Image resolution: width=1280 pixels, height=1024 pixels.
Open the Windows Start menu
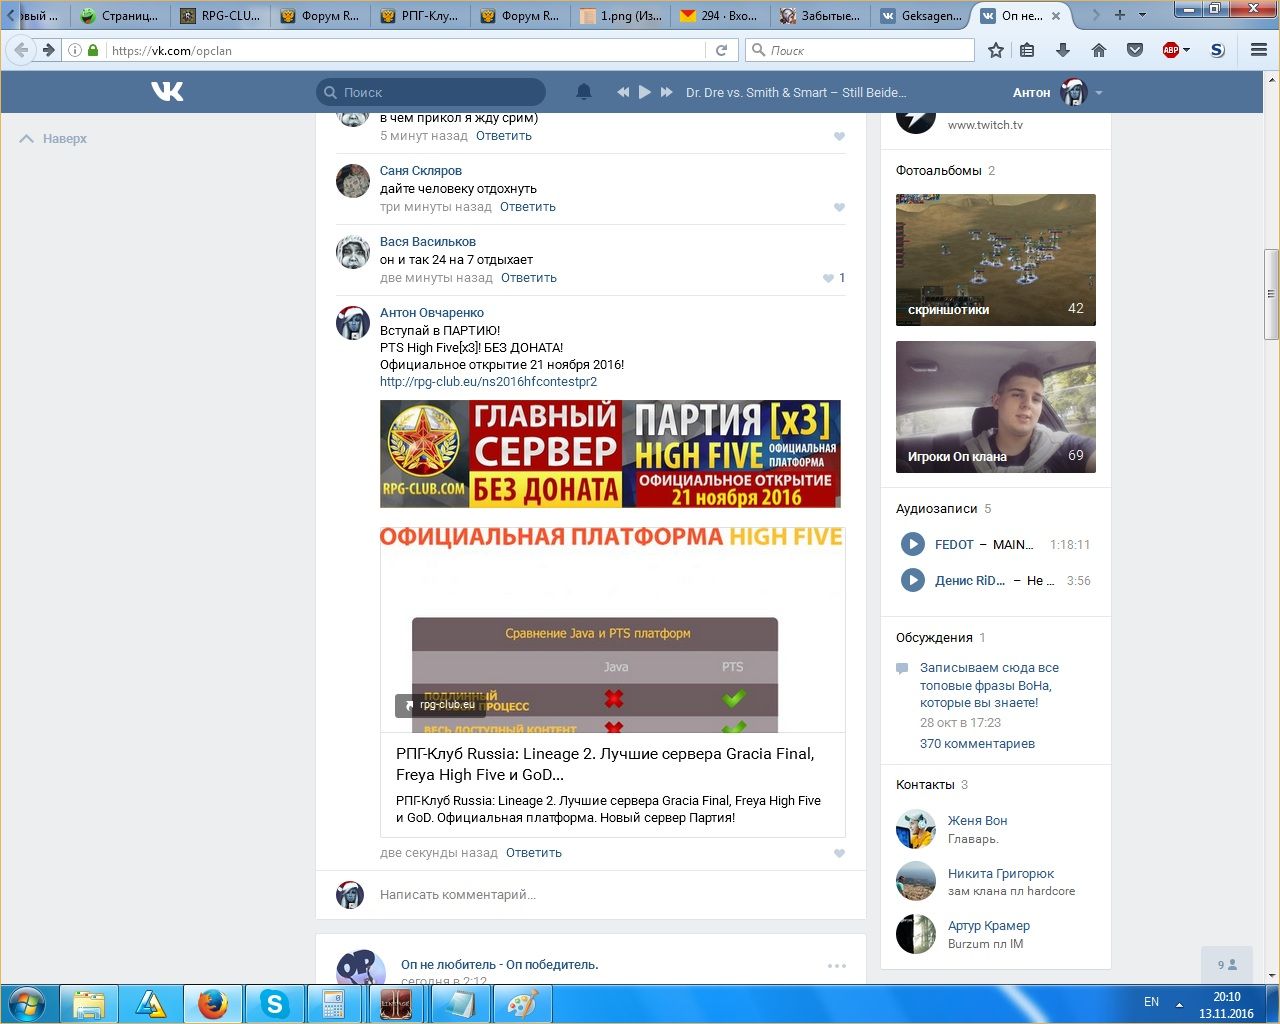[27, 1003]
